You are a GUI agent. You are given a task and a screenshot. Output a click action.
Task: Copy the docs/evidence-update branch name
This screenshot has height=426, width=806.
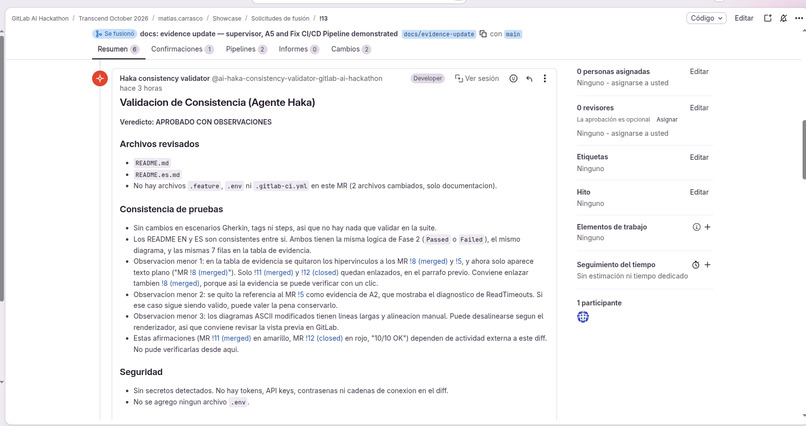[x=483, y=34]
